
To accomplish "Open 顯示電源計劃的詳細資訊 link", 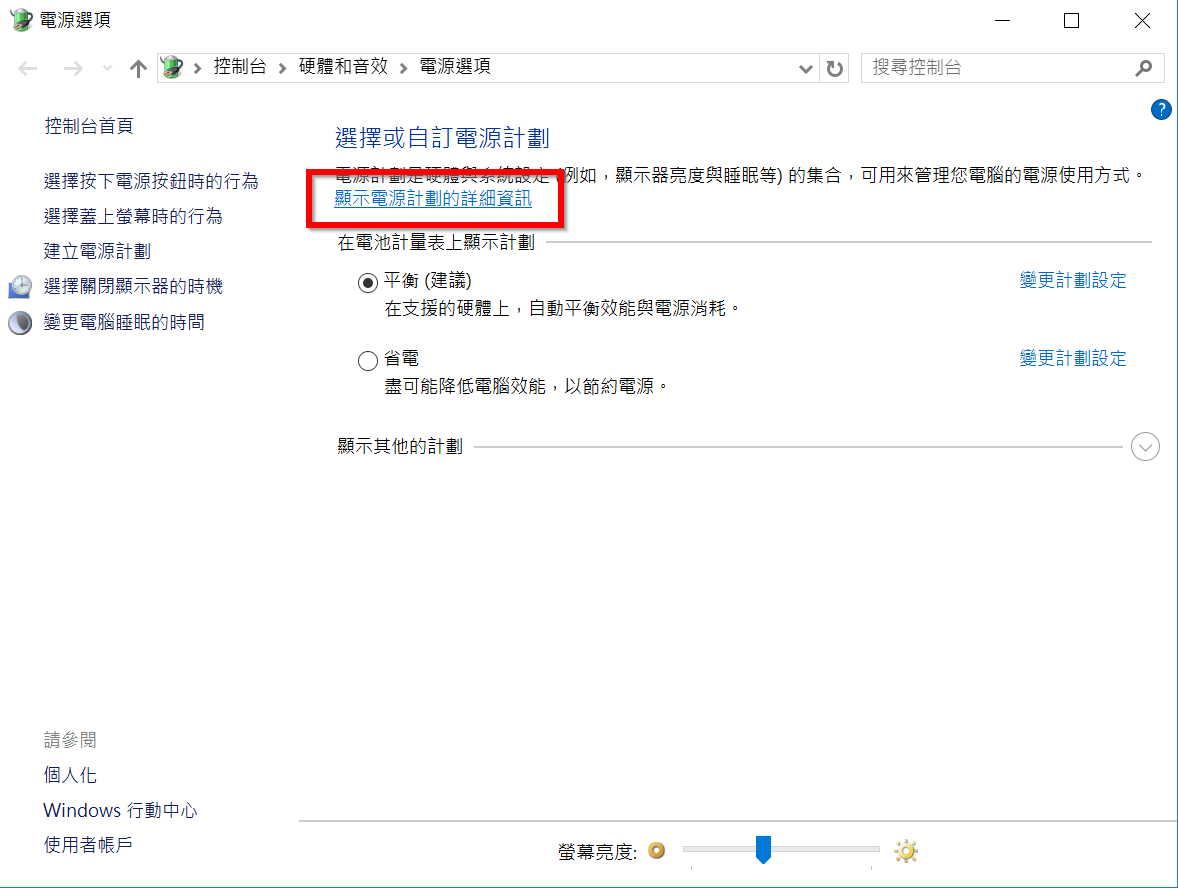I will (x=433, y=199).
